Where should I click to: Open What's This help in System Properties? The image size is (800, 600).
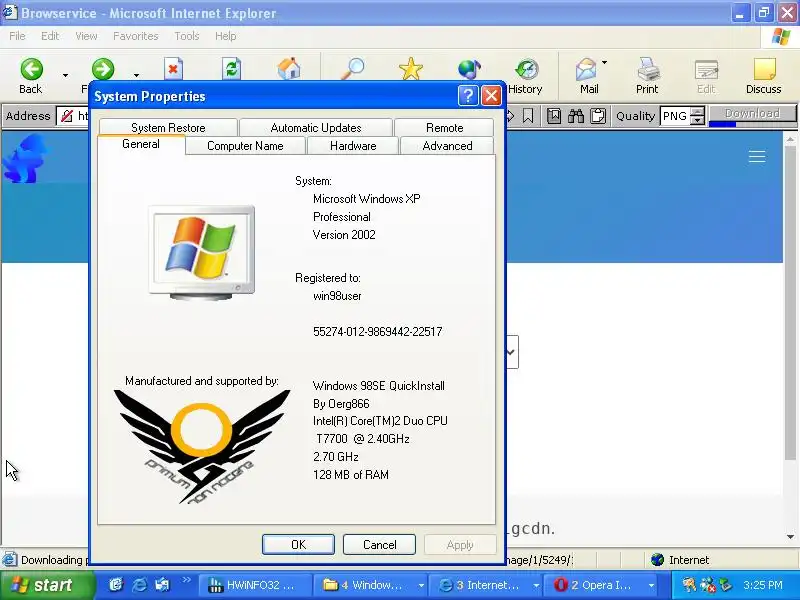468,96
